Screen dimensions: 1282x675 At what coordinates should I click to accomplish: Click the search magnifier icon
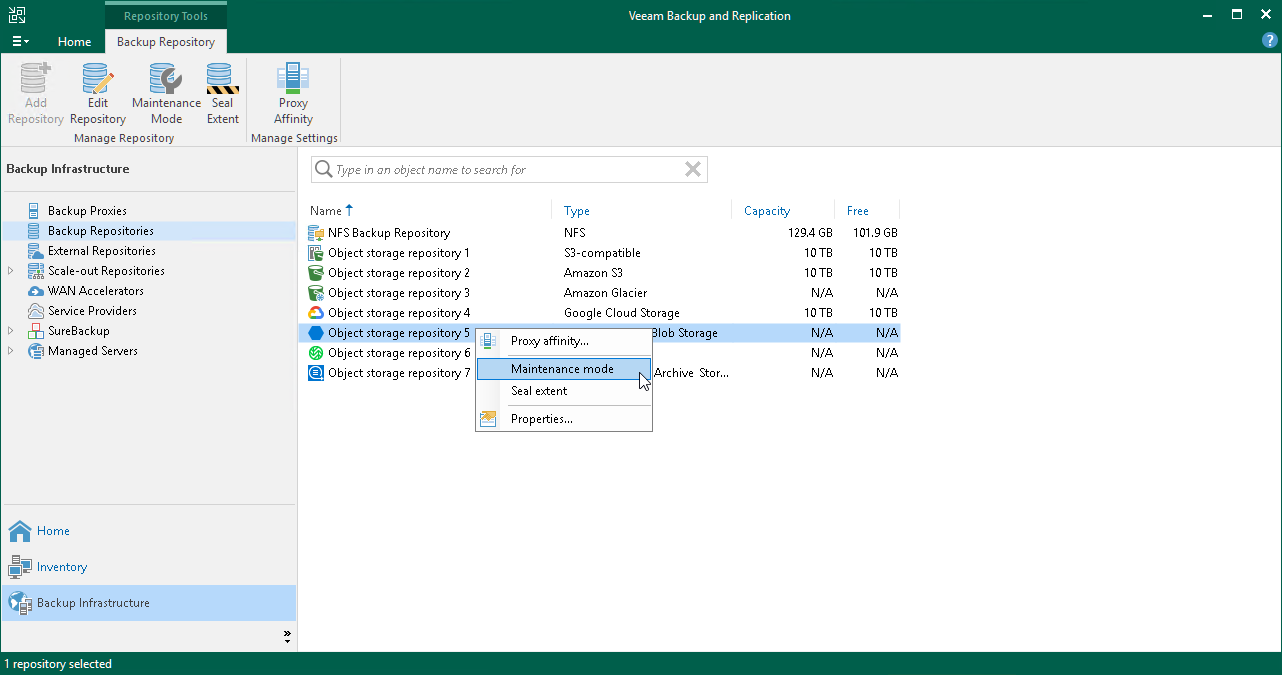(323, 170)
